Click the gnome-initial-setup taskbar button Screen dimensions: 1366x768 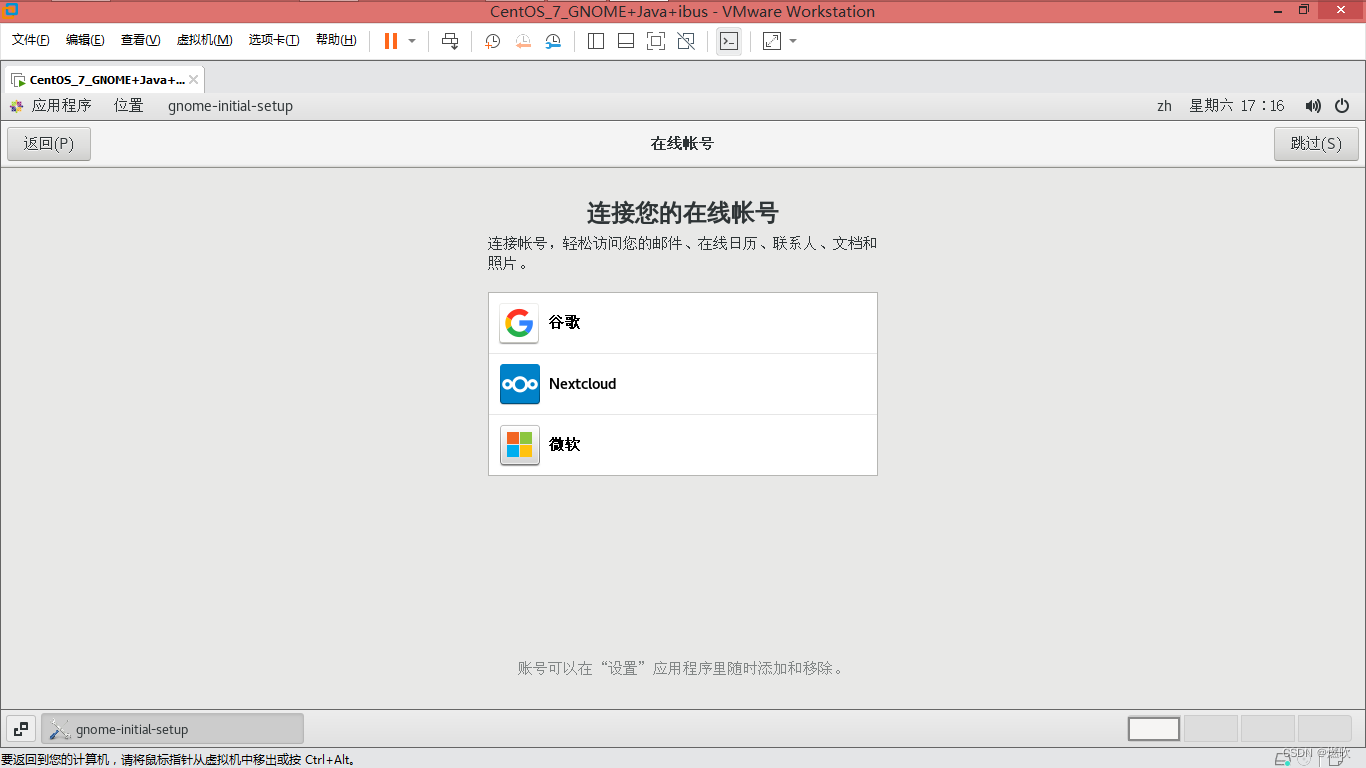[172, 729]
